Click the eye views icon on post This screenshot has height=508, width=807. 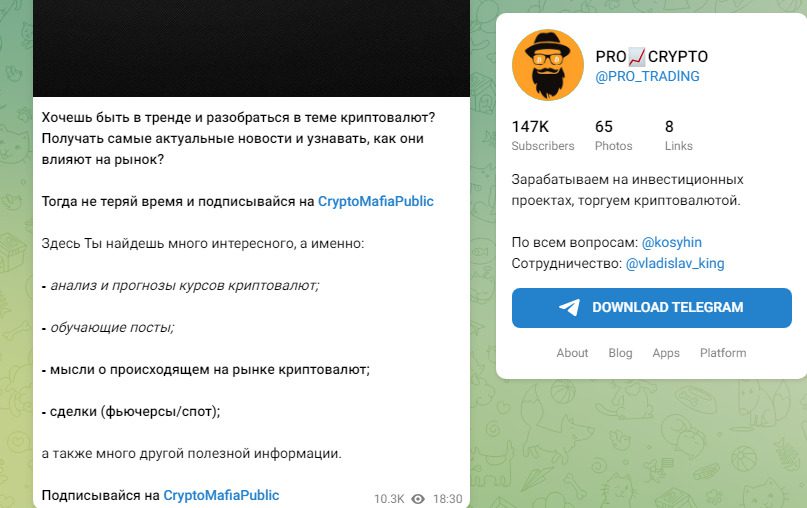point(418,499)
